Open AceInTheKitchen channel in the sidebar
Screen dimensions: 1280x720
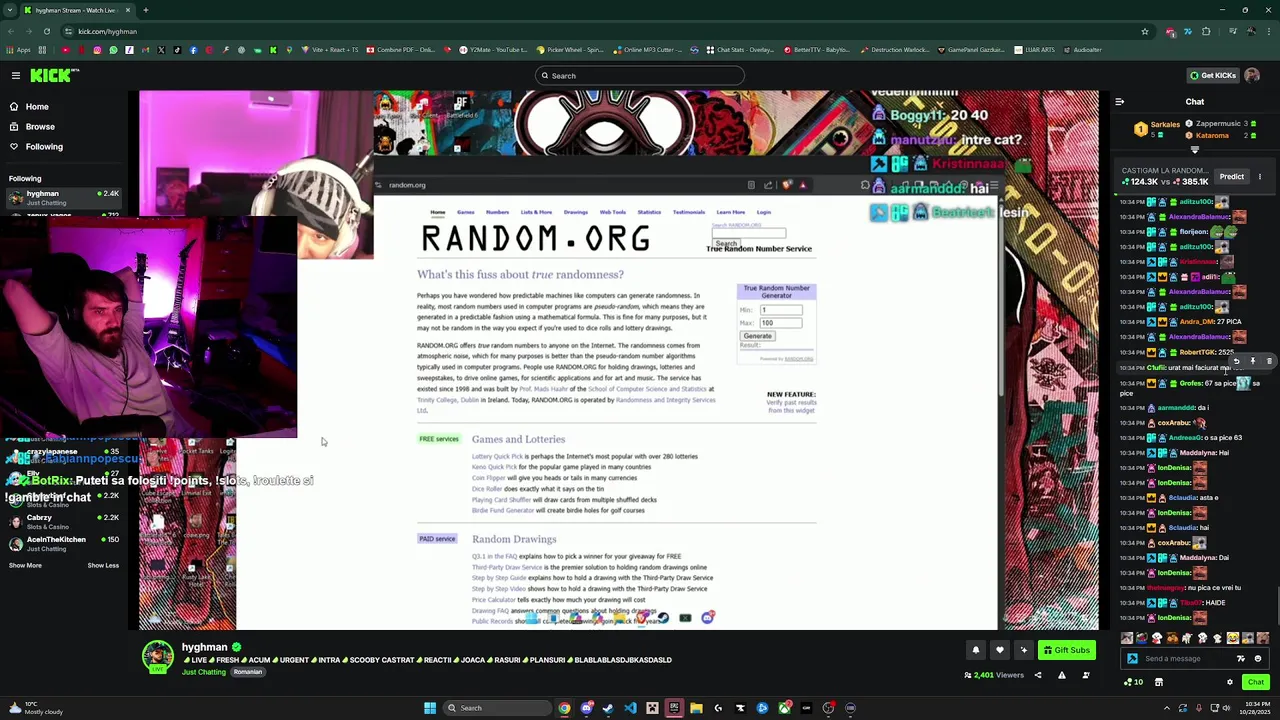[62, 544]
